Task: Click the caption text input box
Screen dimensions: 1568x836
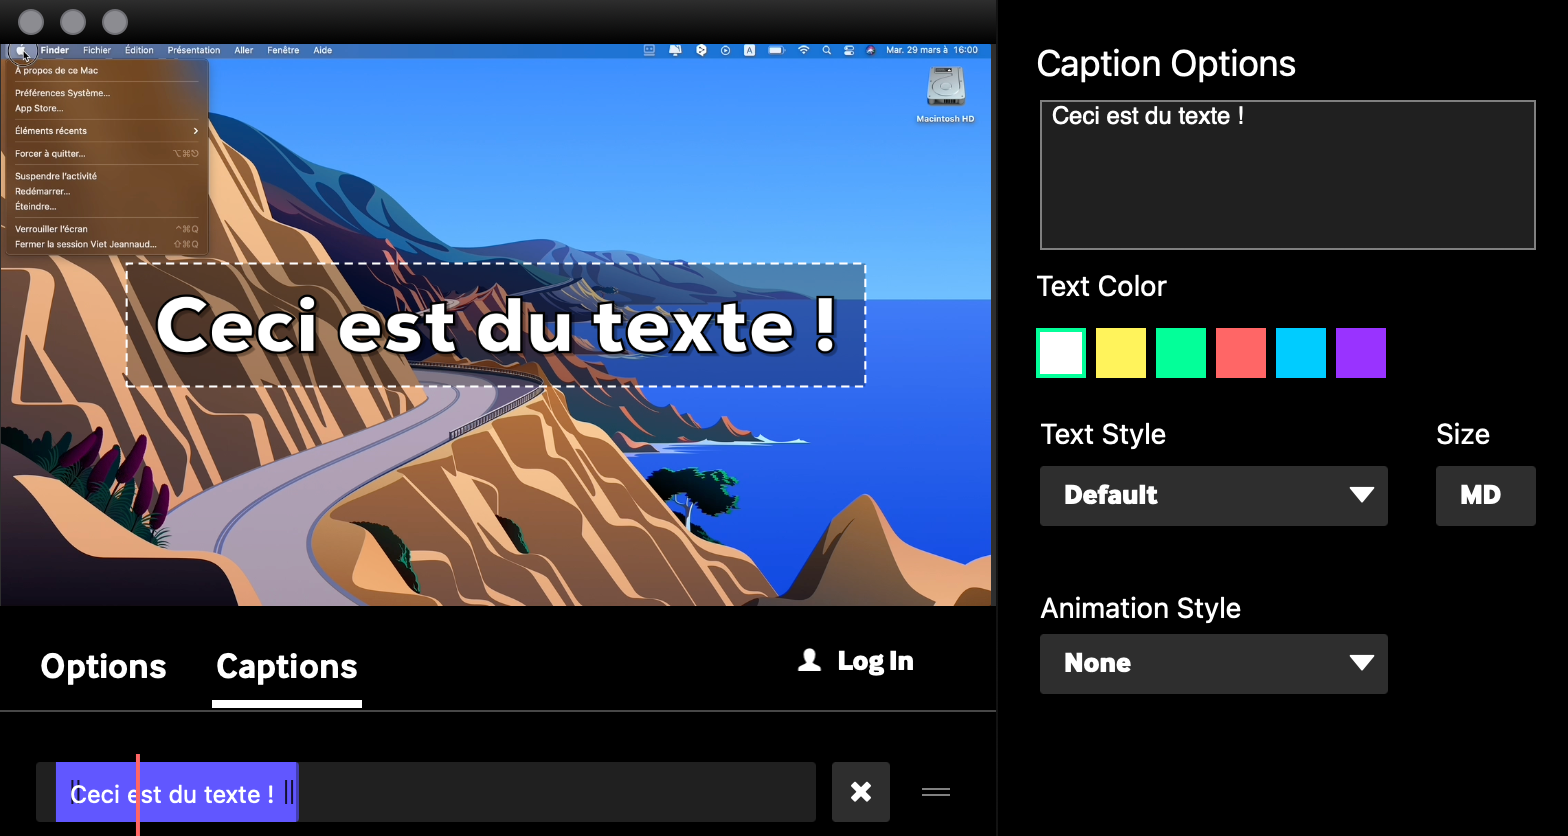Action: click(x=1287, y=175)
